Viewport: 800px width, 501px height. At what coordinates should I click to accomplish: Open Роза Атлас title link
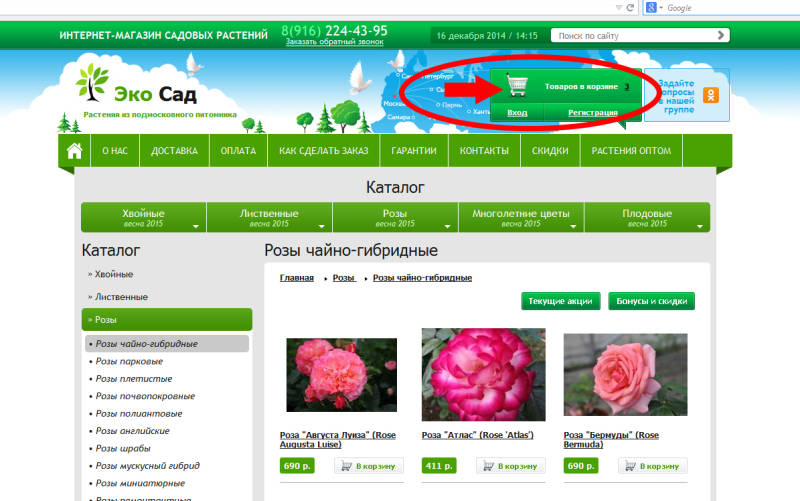click(x=478, y=435)
